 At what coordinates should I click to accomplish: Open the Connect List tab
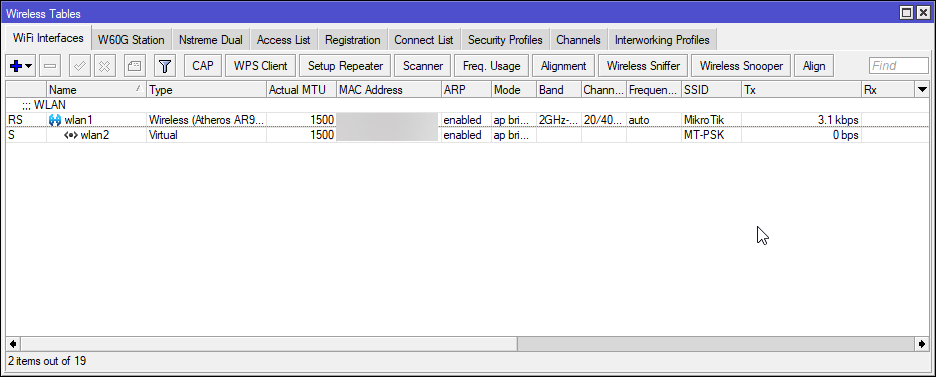click(424, 40)
